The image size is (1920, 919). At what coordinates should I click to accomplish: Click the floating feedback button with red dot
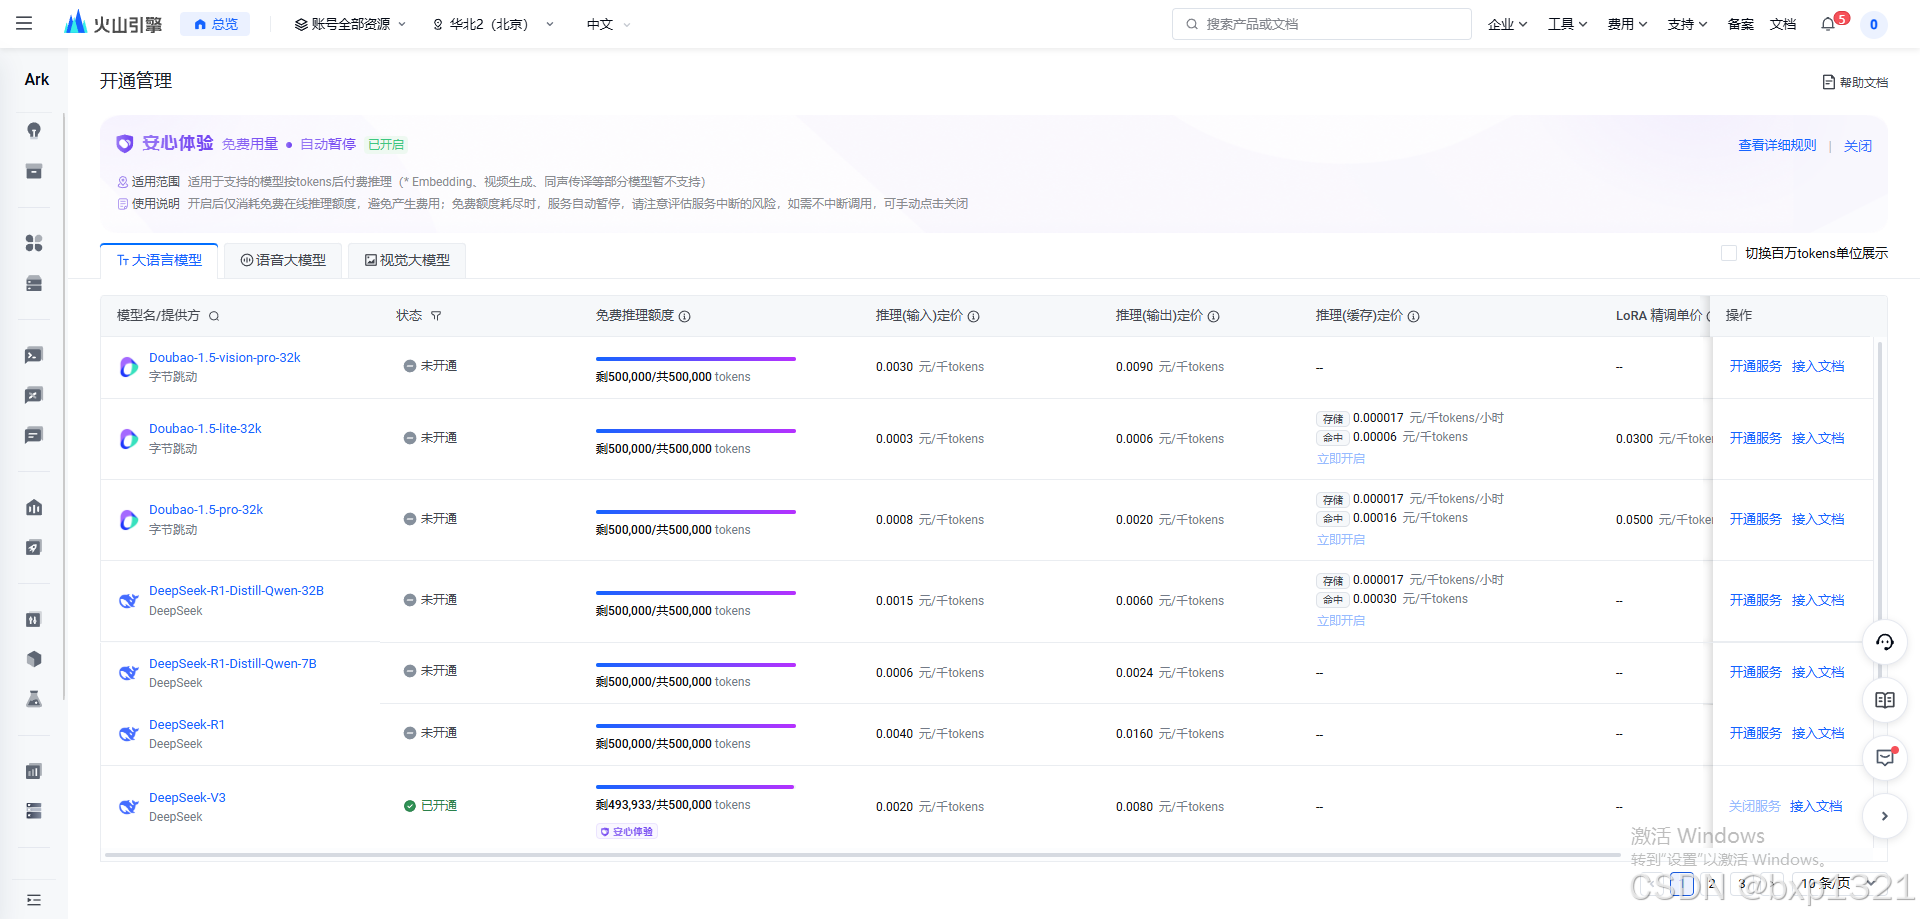click(x=1885, y=758)
